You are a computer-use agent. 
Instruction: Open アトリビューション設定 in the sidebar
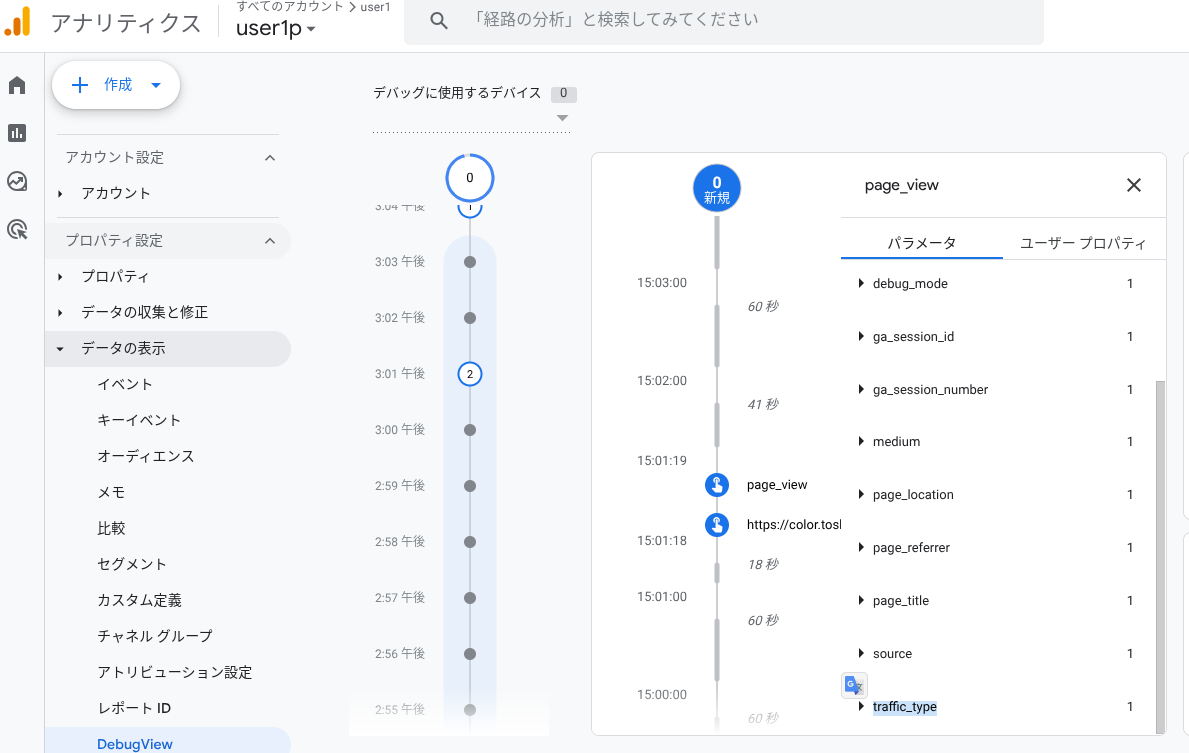[x=174, y=673]
